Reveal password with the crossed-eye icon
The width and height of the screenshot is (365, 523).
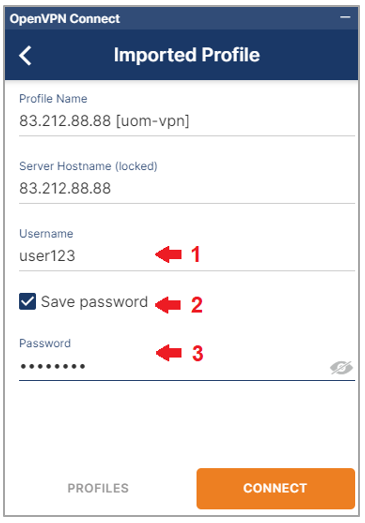coord(341,367)
